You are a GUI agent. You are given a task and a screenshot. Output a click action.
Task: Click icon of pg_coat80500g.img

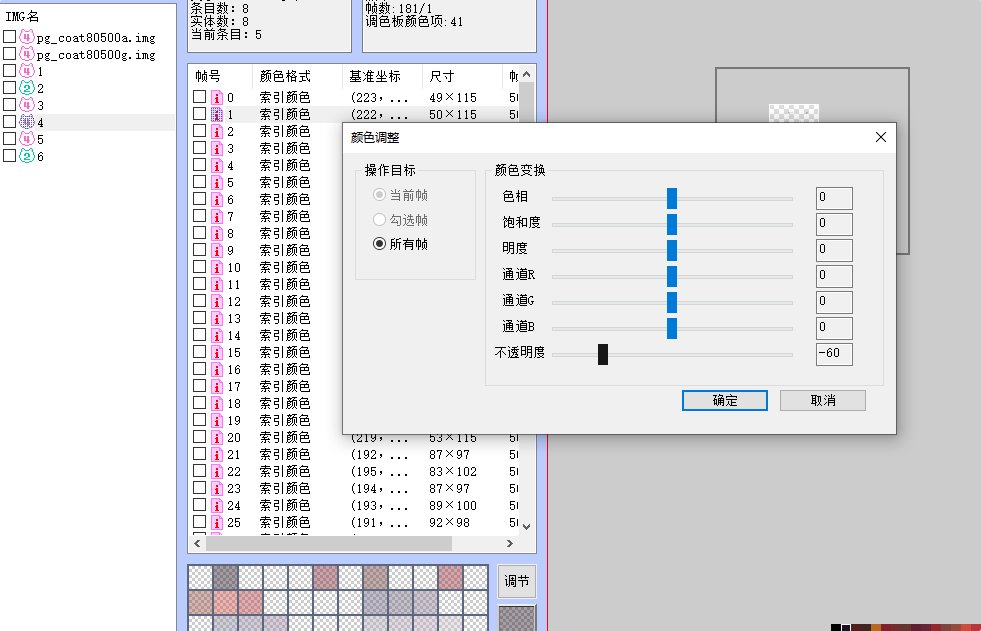26,54
